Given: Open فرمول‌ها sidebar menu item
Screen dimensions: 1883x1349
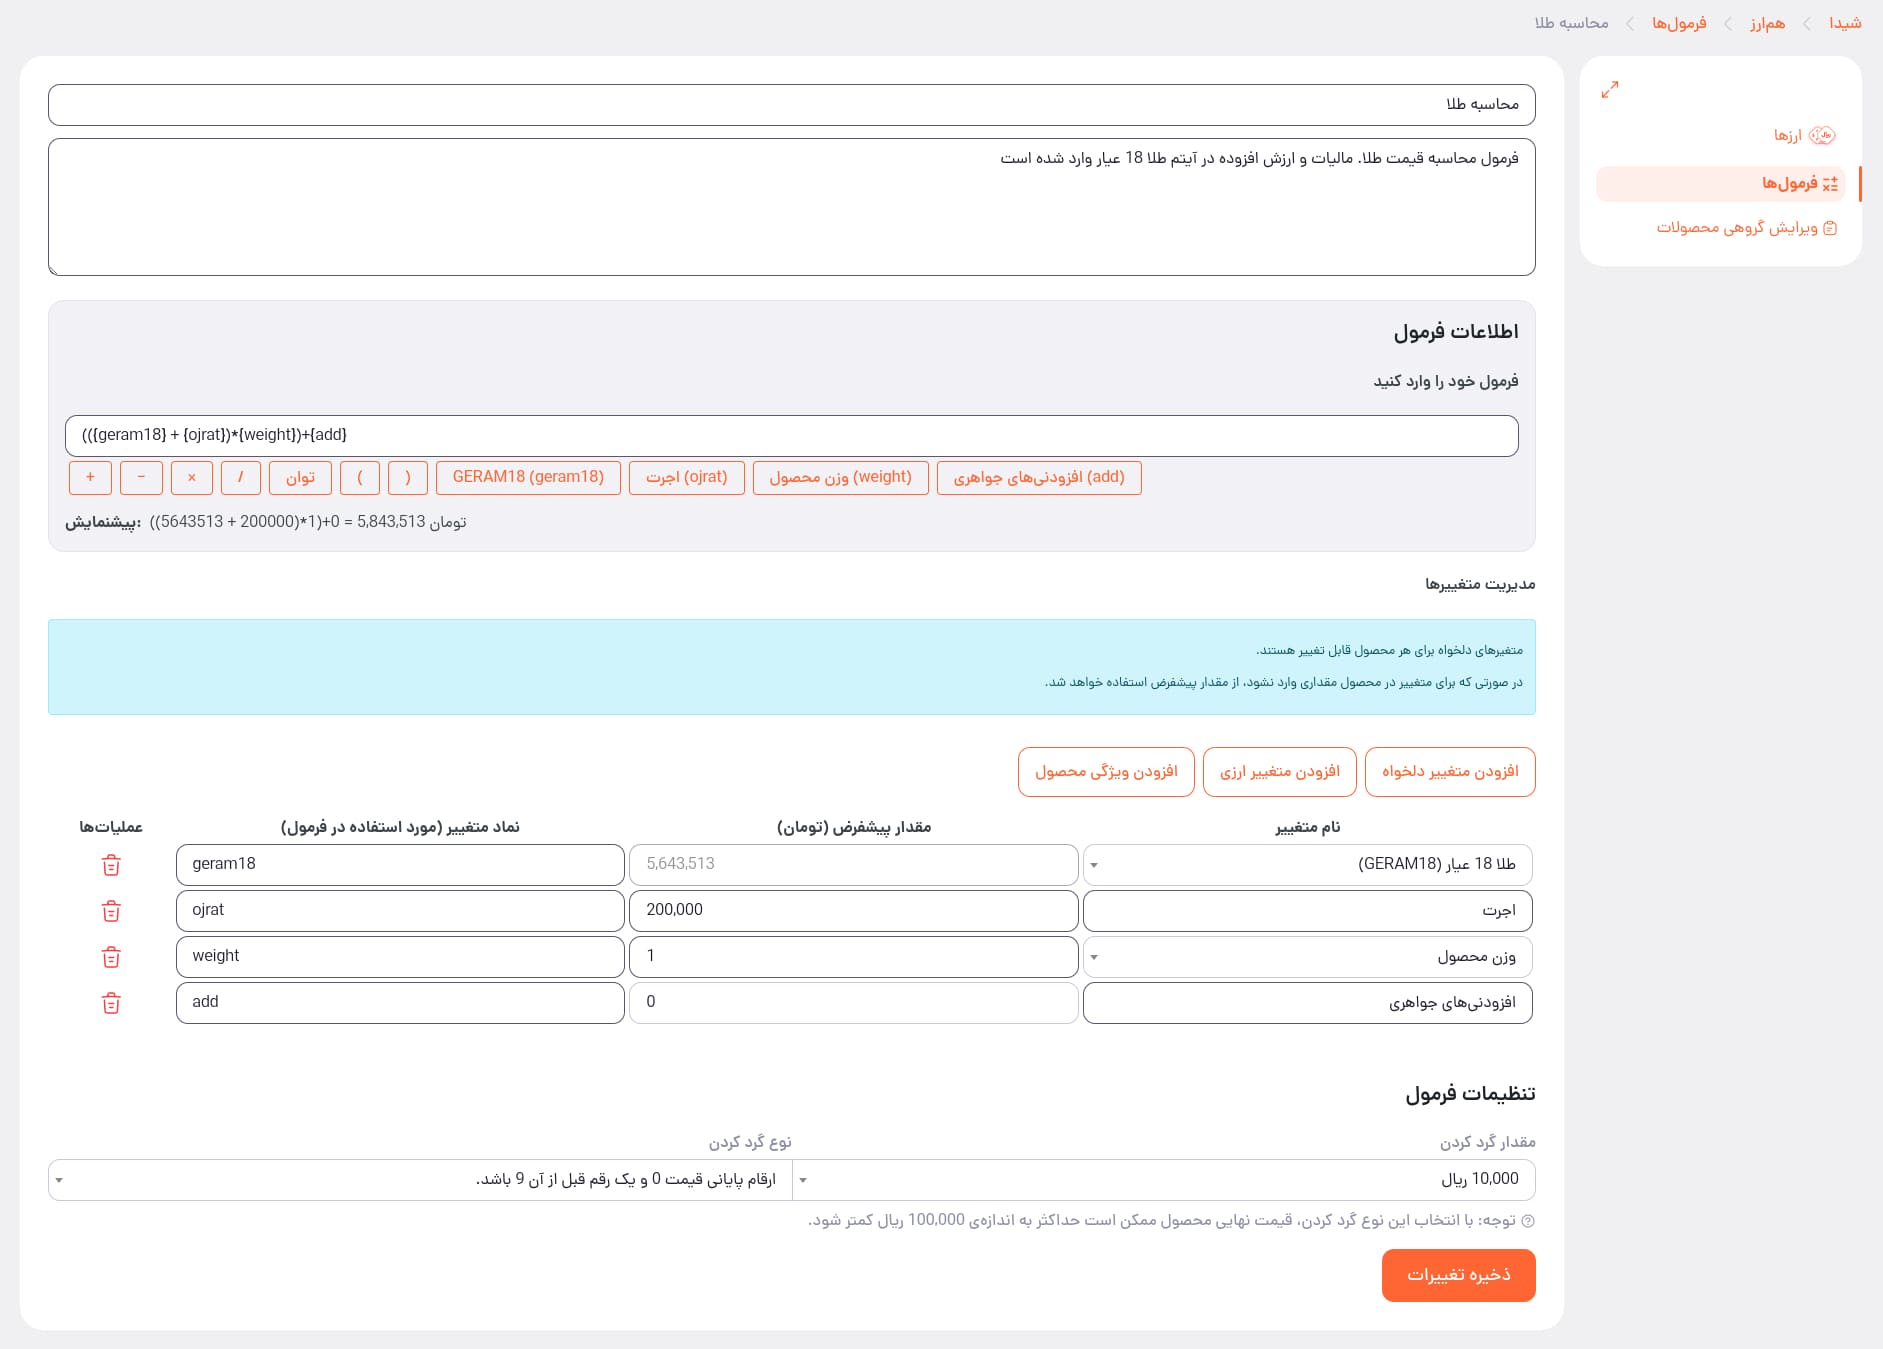Looking at the screenshot, I should 1720,184.
